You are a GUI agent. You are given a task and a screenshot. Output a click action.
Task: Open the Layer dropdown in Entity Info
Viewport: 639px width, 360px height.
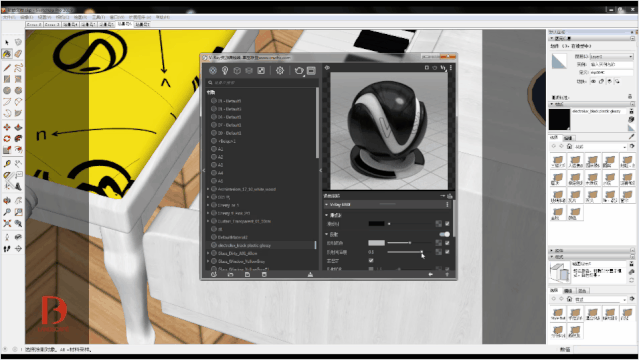612,56
